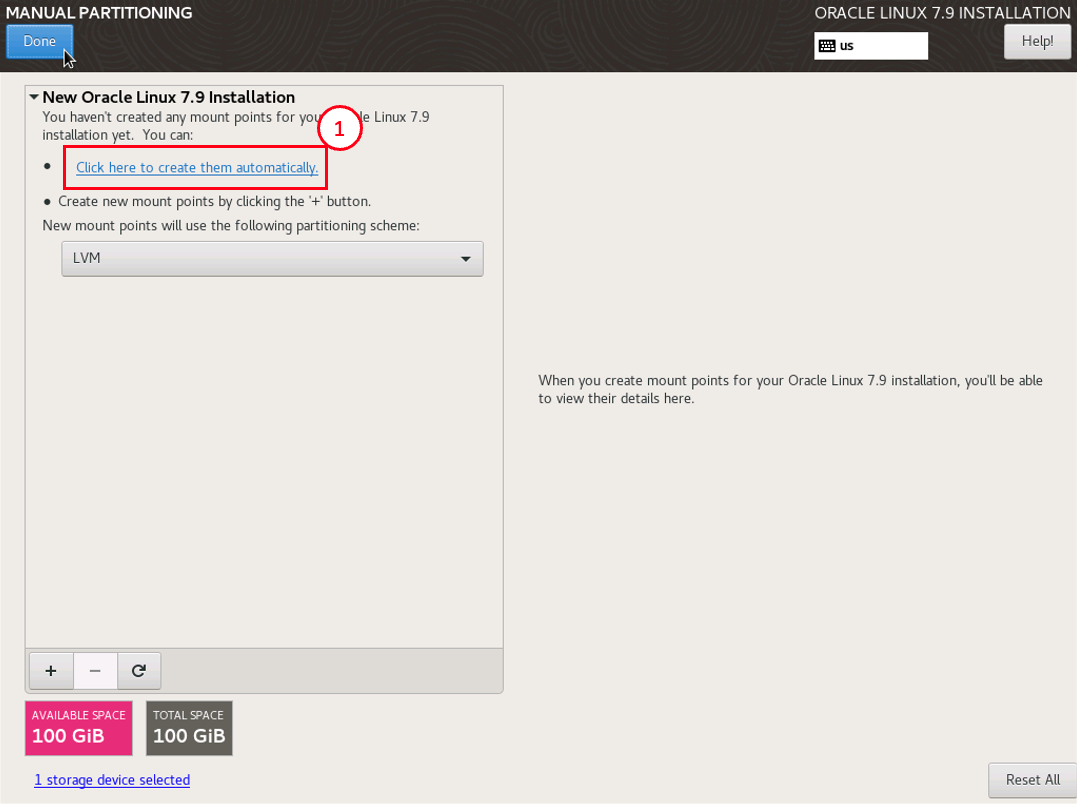Click the Available Space 100 GiB box

click(x=78, y=728)
